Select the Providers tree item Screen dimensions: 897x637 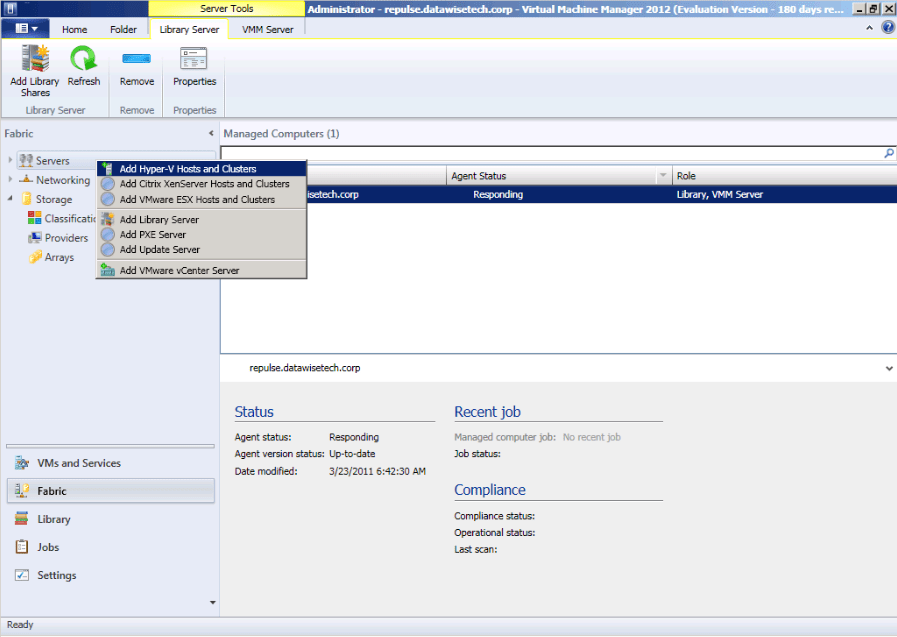[66, 238]
